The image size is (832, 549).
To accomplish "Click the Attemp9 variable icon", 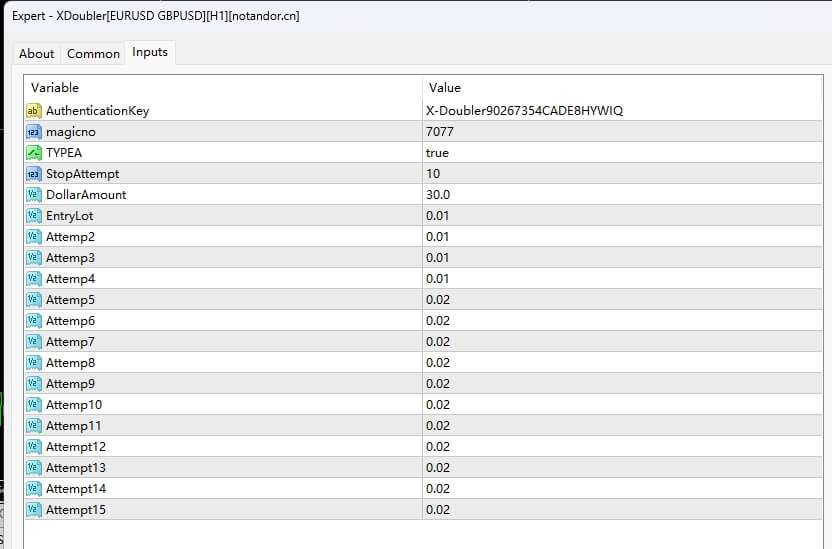I will (33, 384).
